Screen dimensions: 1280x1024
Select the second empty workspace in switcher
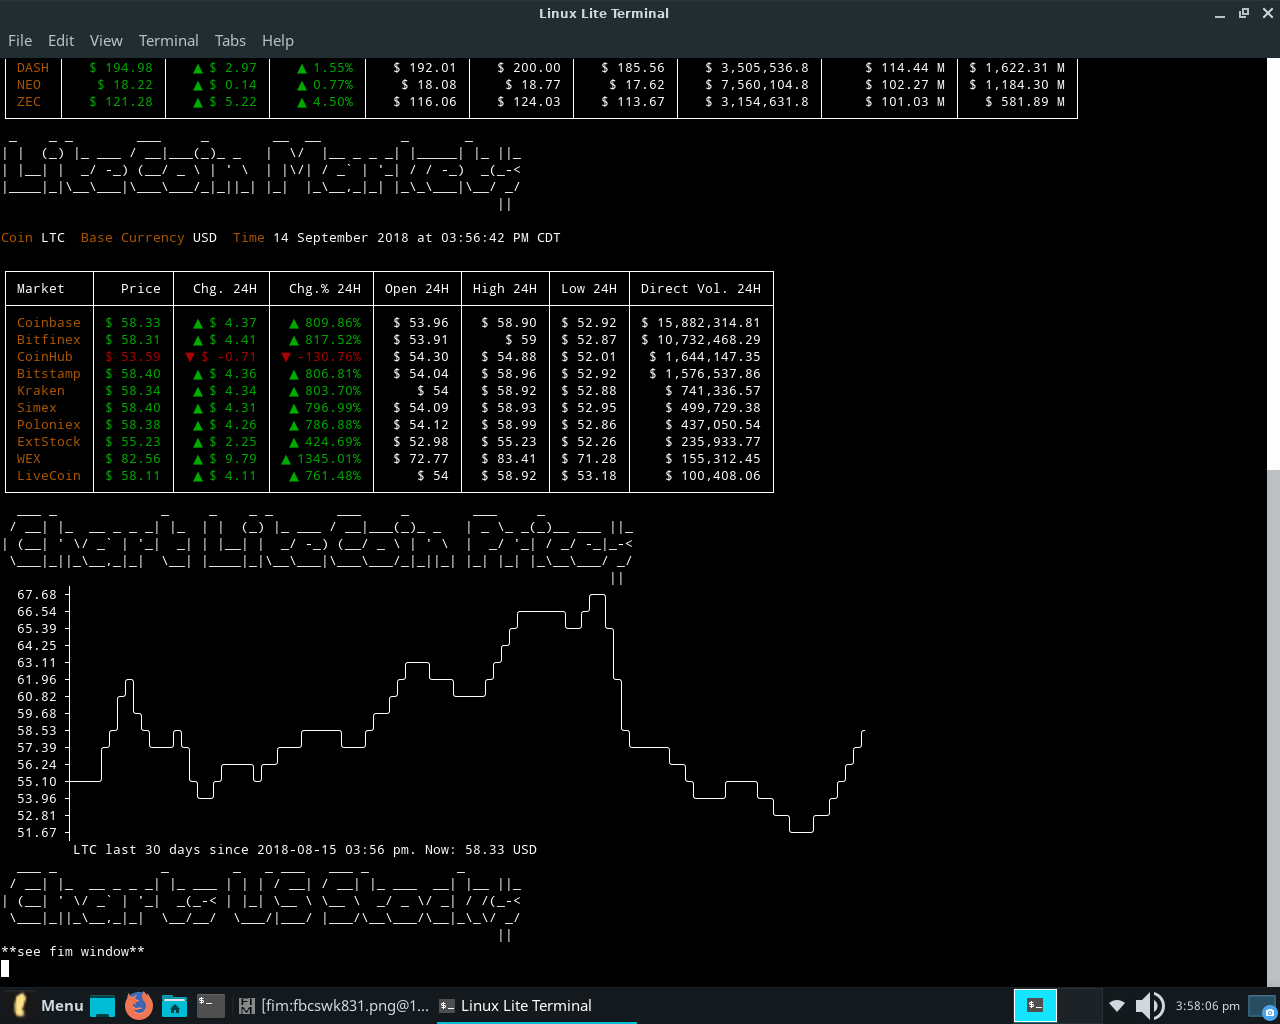click(1078, 1006)
